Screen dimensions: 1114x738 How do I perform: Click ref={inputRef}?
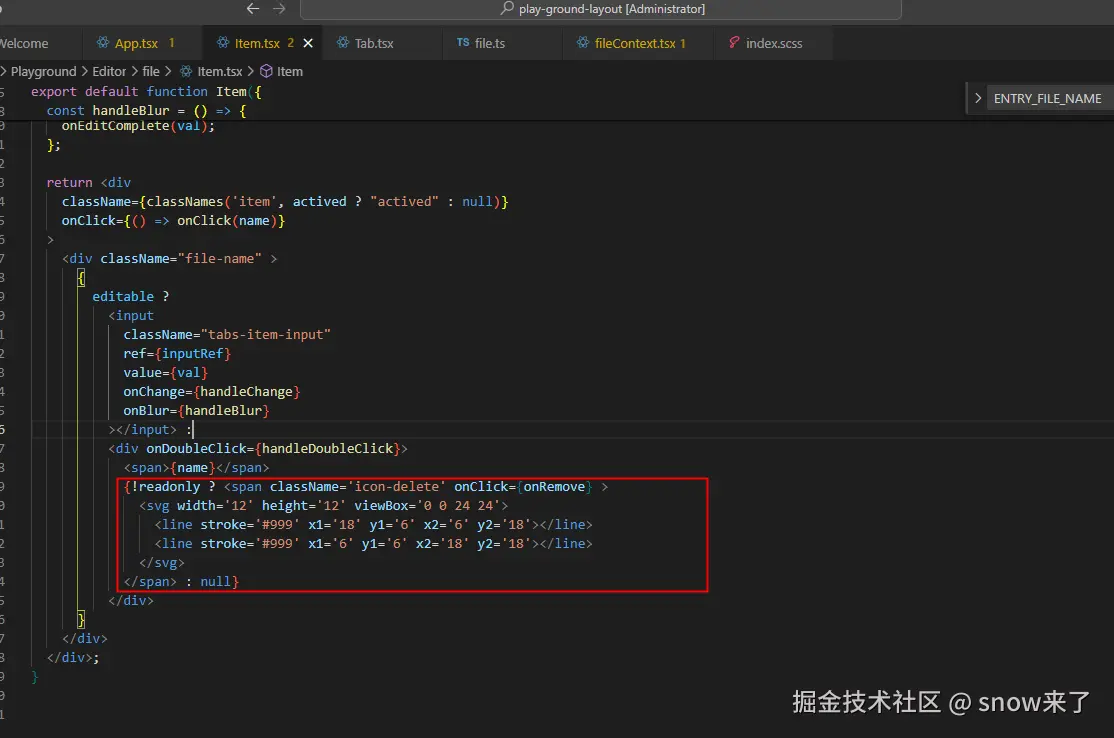click(177, 354)
